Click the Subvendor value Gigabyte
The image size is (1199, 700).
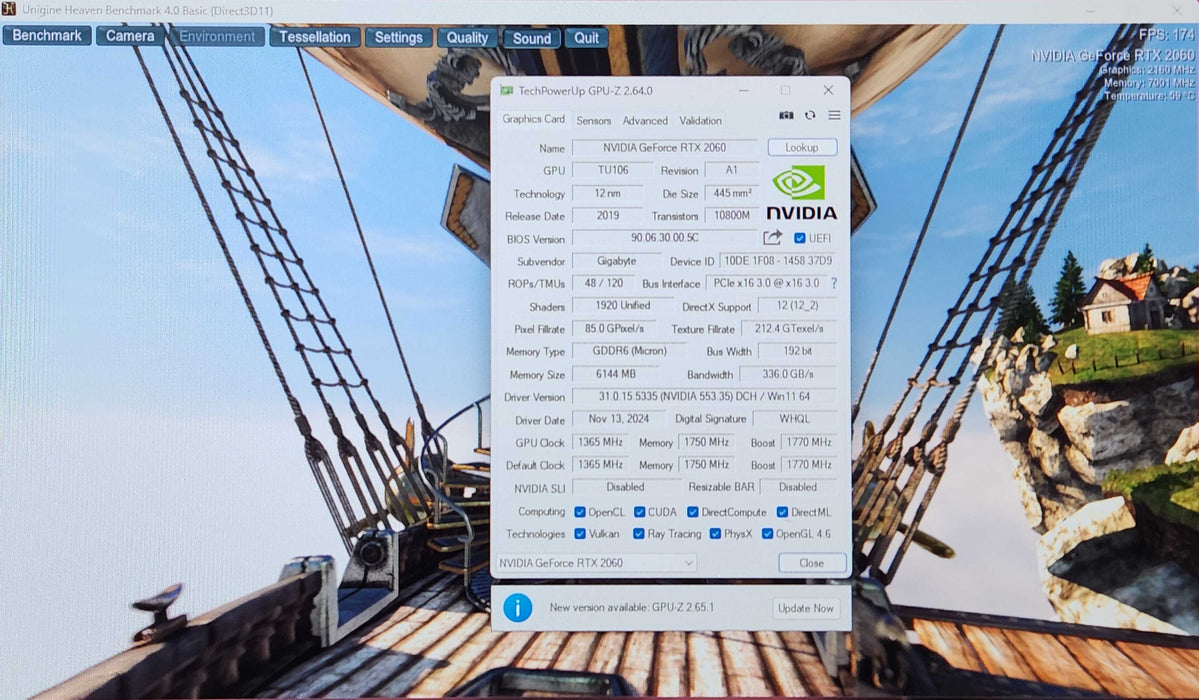point(616,261)
